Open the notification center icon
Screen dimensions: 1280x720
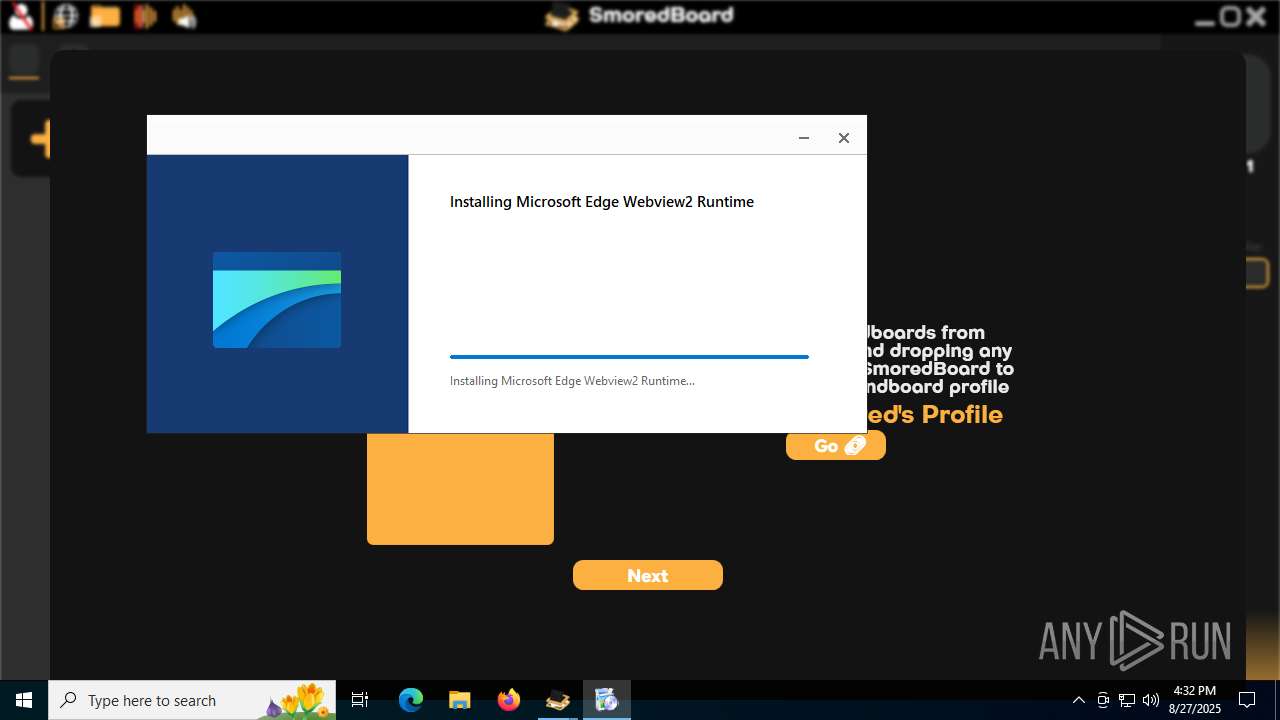click(x=1247, y=700)
